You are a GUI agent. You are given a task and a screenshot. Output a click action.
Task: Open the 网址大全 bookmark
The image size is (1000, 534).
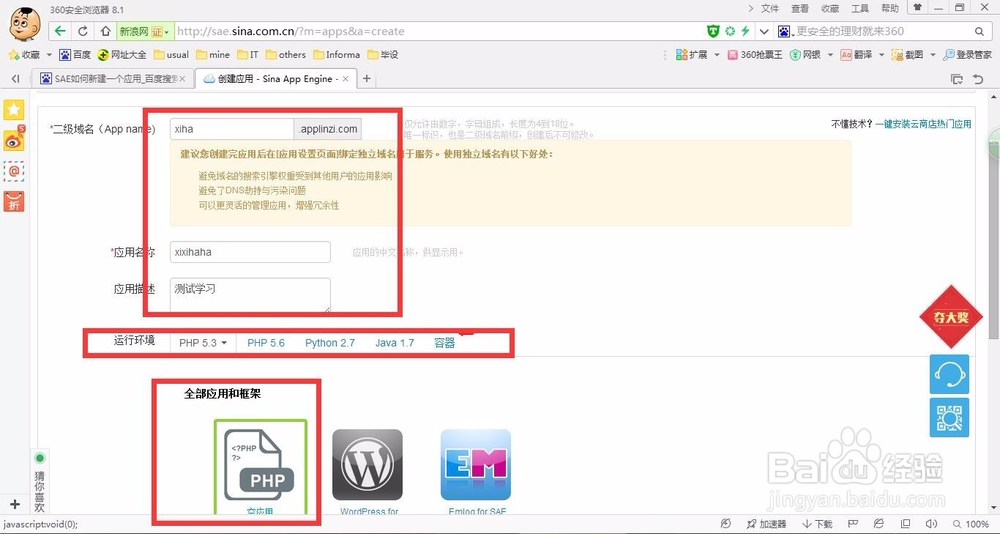click(x=122, y=55)
